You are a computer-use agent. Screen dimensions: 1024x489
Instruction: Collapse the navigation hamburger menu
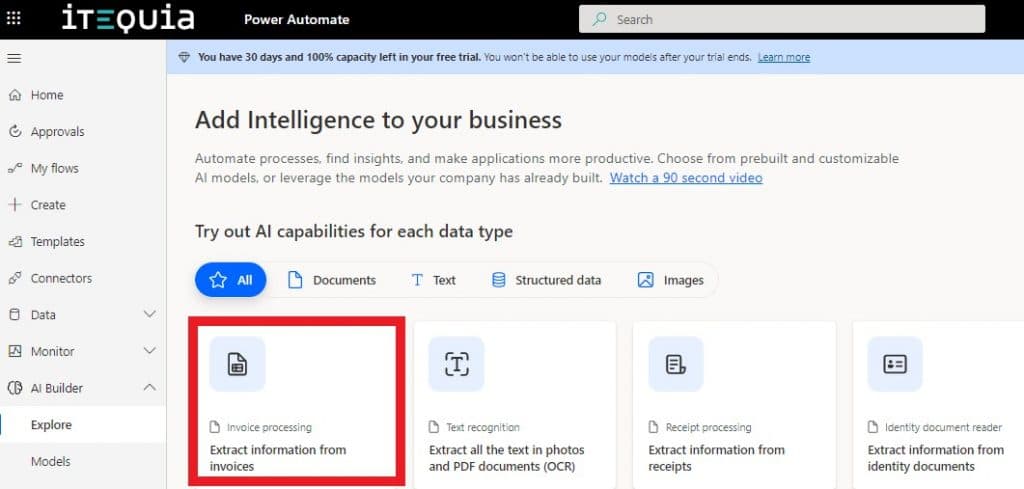(x=14, y=59)
